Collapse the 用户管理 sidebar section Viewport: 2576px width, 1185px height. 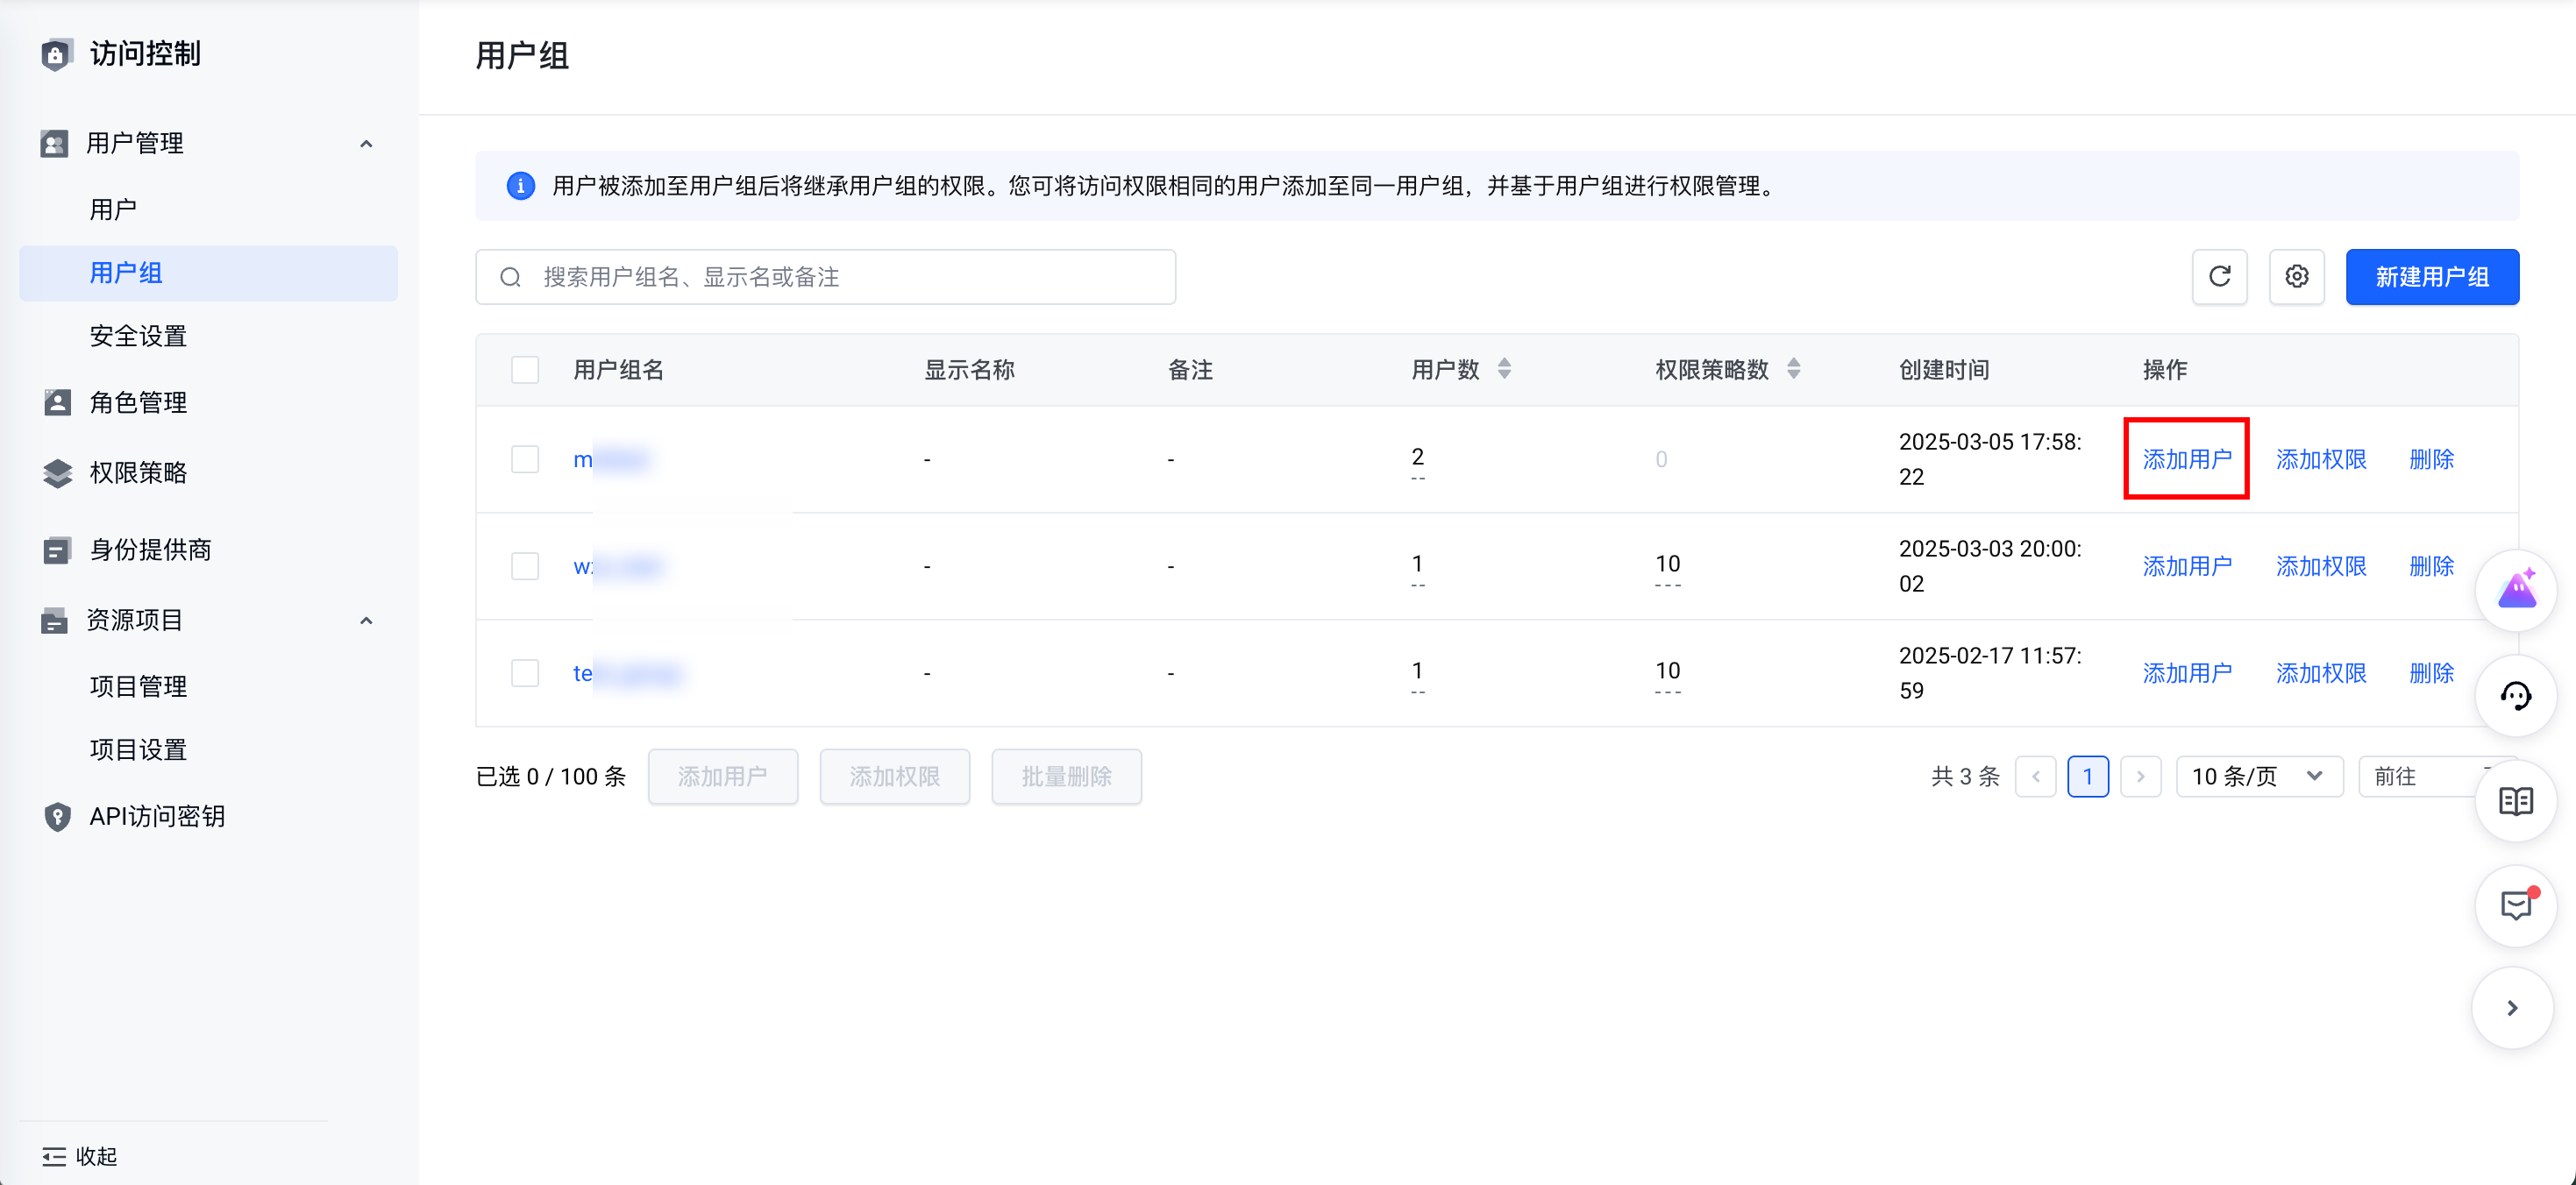pyautogui.click(x=366, y=144)
